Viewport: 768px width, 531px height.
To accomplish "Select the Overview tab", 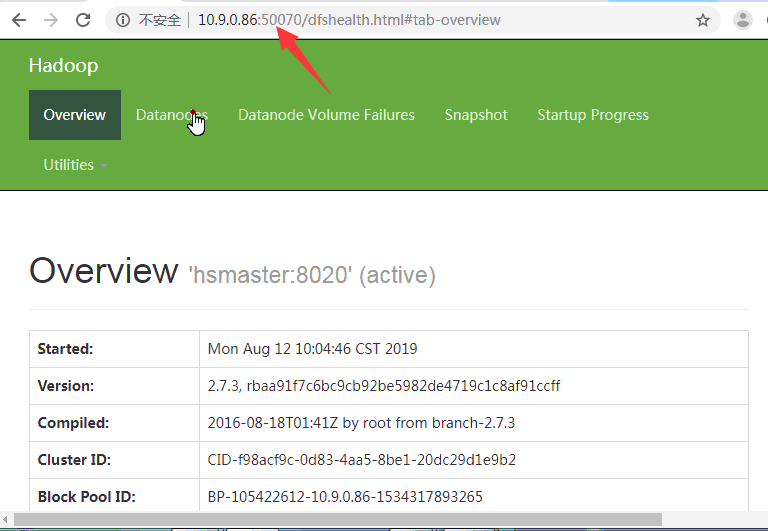I will (x=74, y=115).
